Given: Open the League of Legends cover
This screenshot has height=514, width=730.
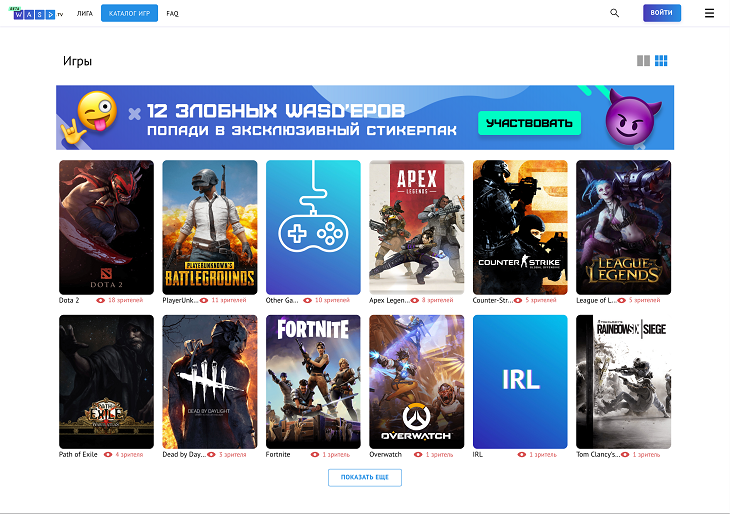Looking at the screenshot, I should click(623, 227).
